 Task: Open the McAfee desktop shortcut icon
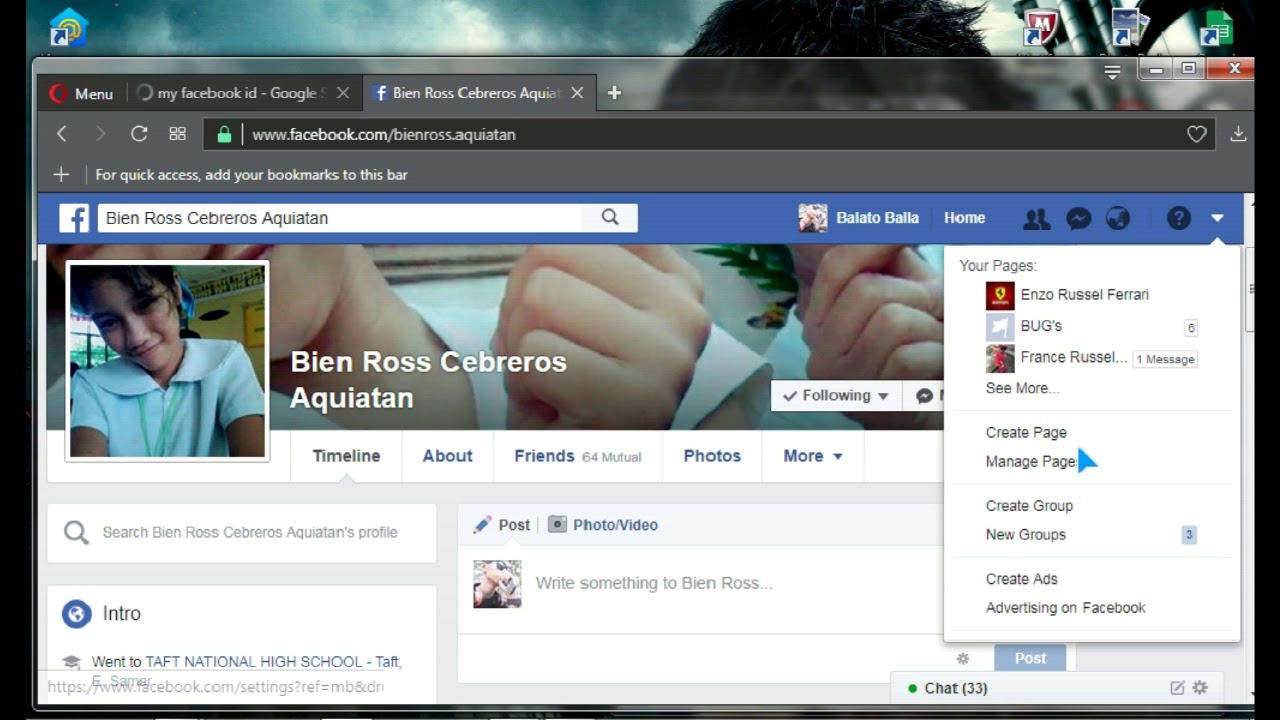[x=1040, y=27]
